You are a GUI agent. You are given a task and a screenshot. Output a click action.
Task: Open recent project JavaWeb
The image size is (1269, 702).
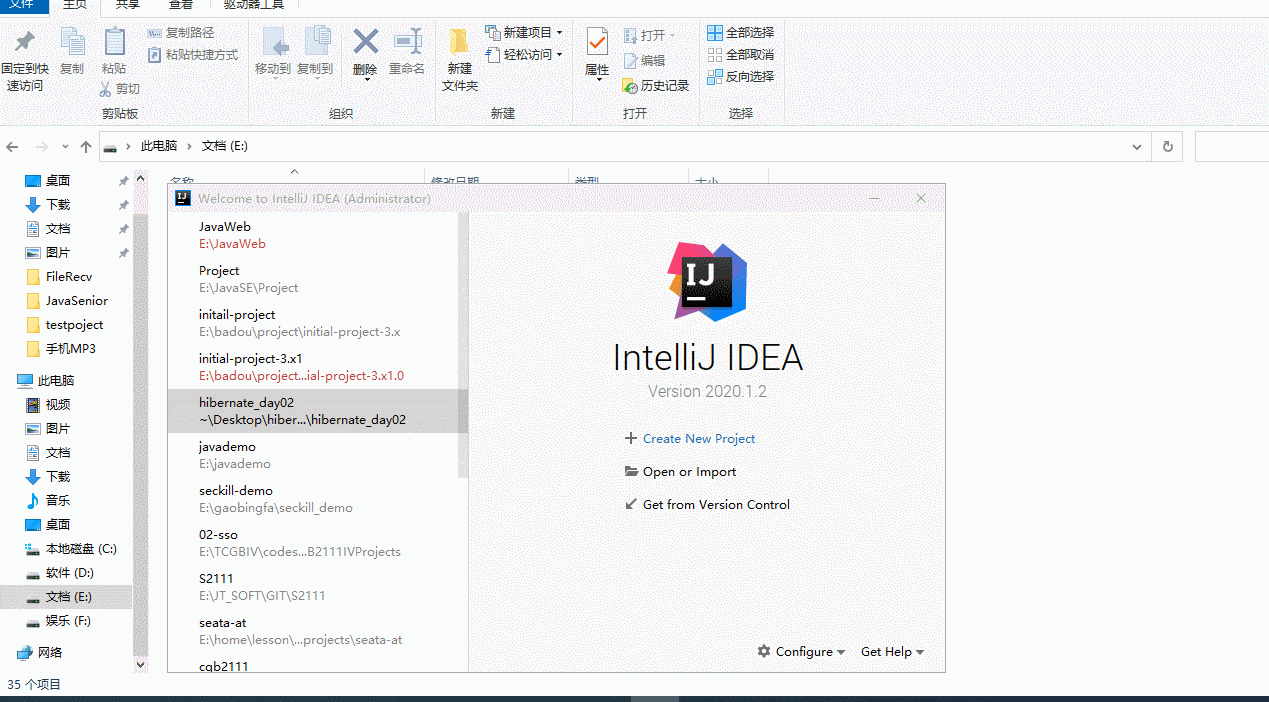click(313, 235)
